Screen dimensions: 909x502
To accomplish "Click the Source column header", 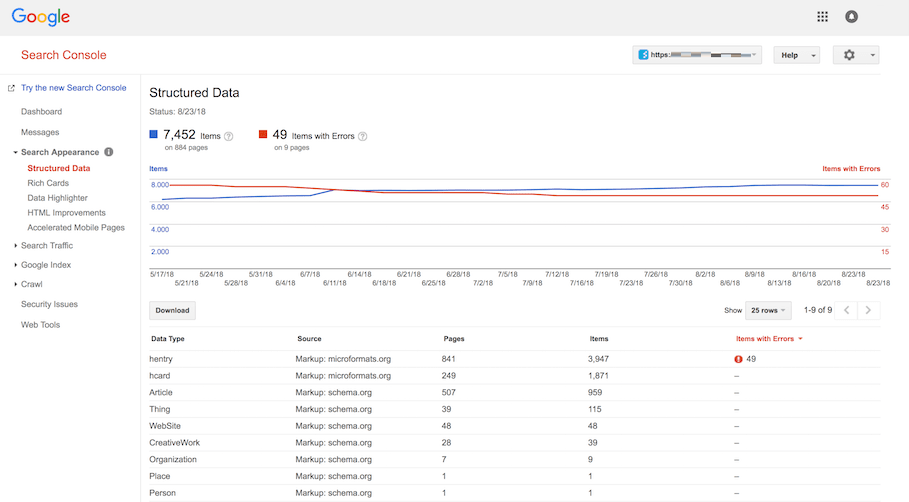I will point(309,339).
